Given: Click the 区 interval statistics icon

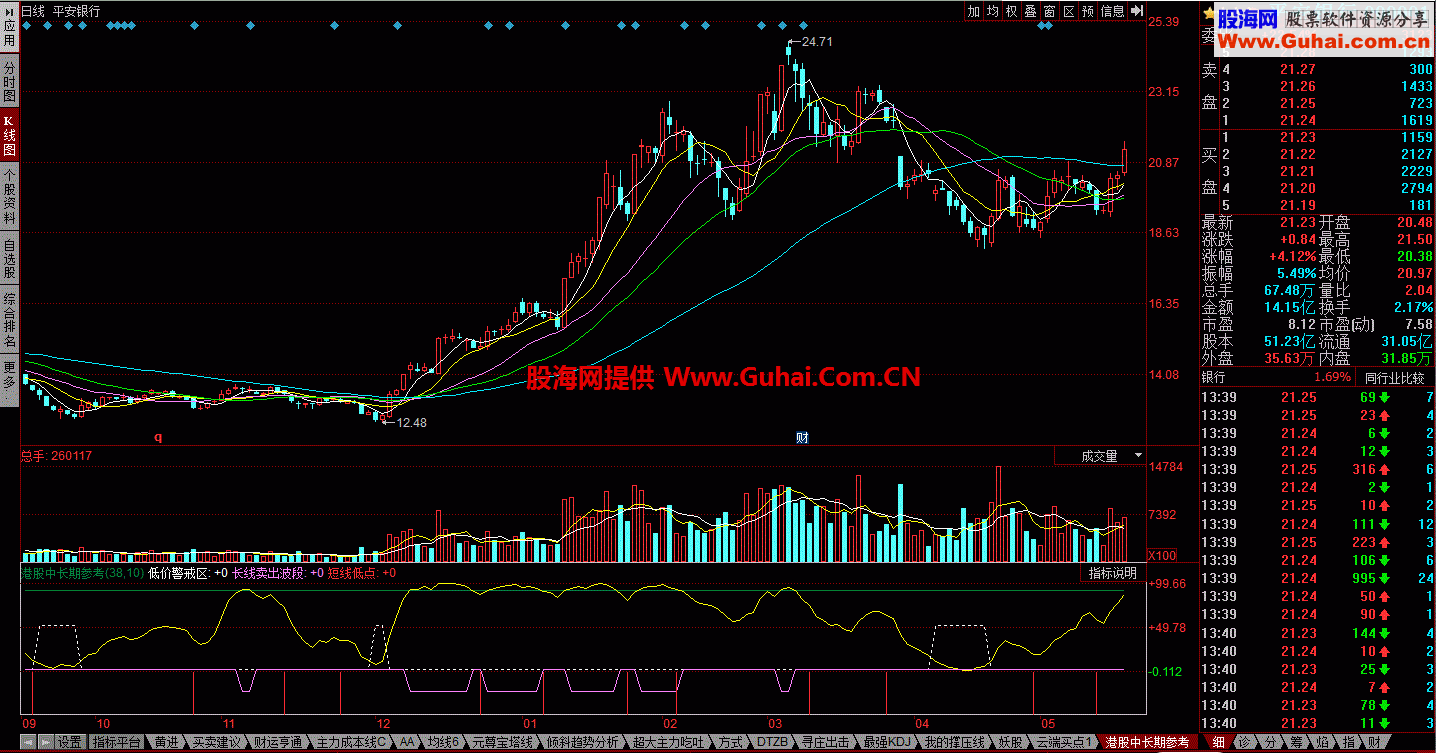Looking at the screenshot, I should pyautogui.click(x=1068, y=11).
